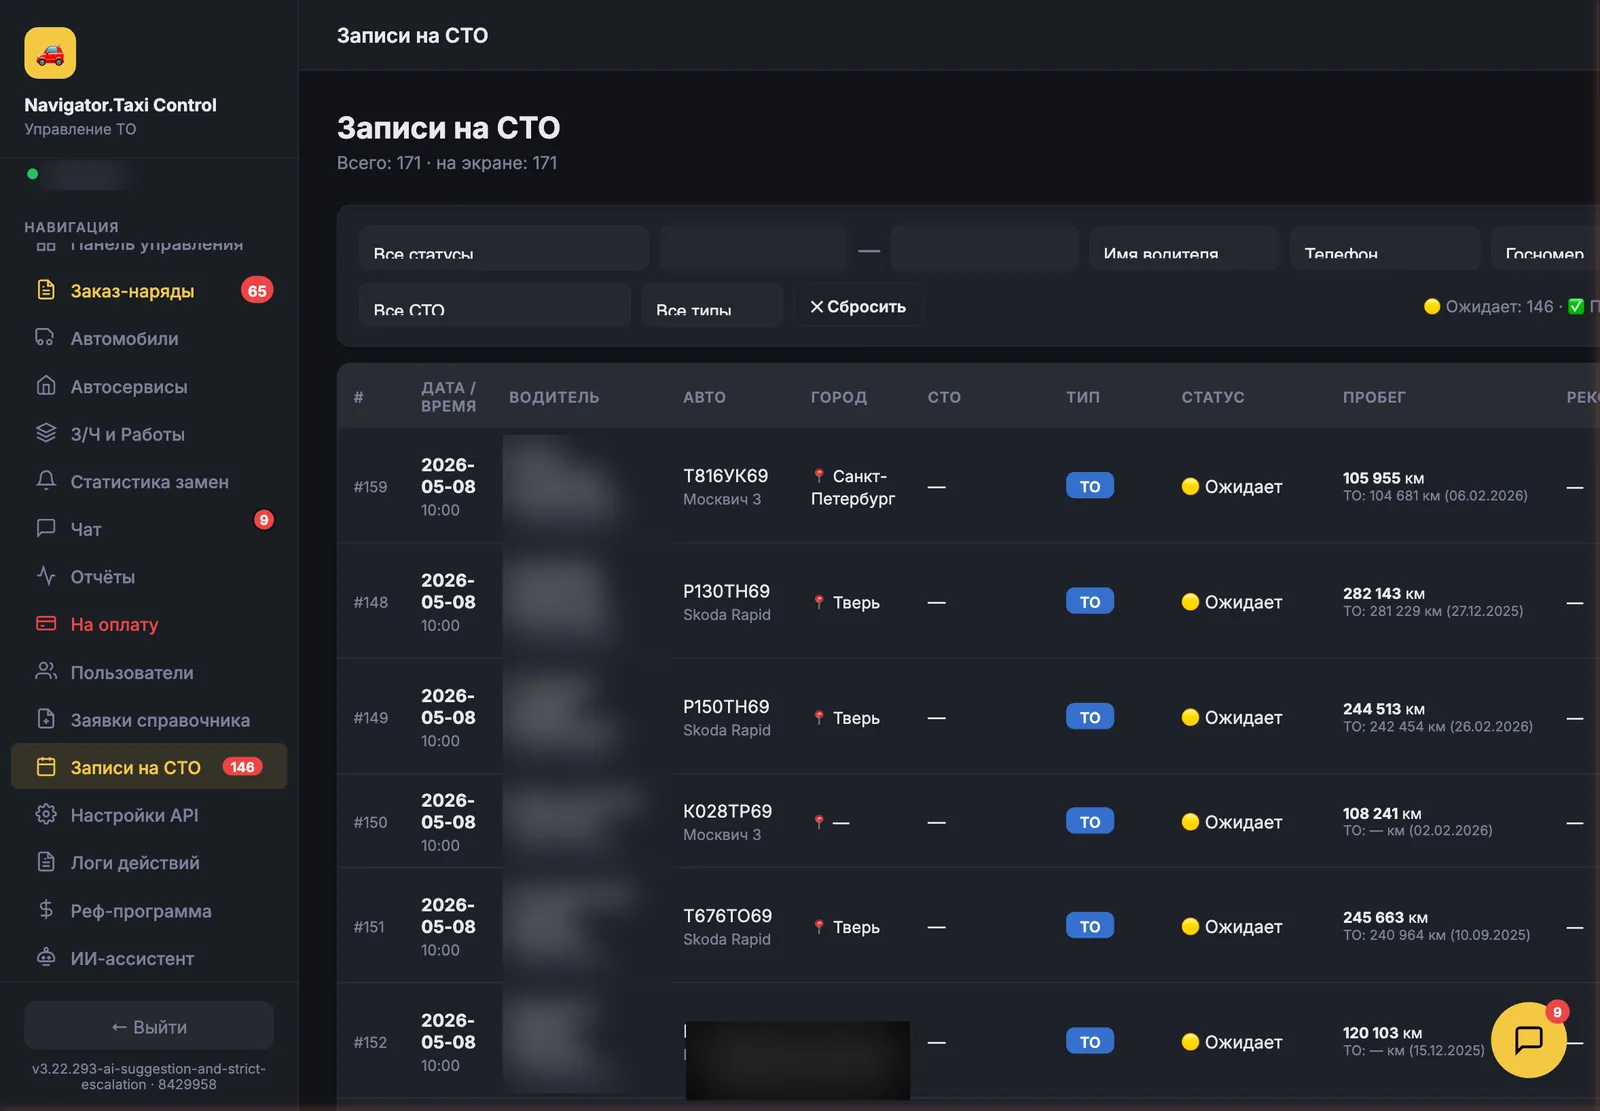Go to Автосервисы menu item
This screenshot has width=1600, height=1111.
(149, 386)
